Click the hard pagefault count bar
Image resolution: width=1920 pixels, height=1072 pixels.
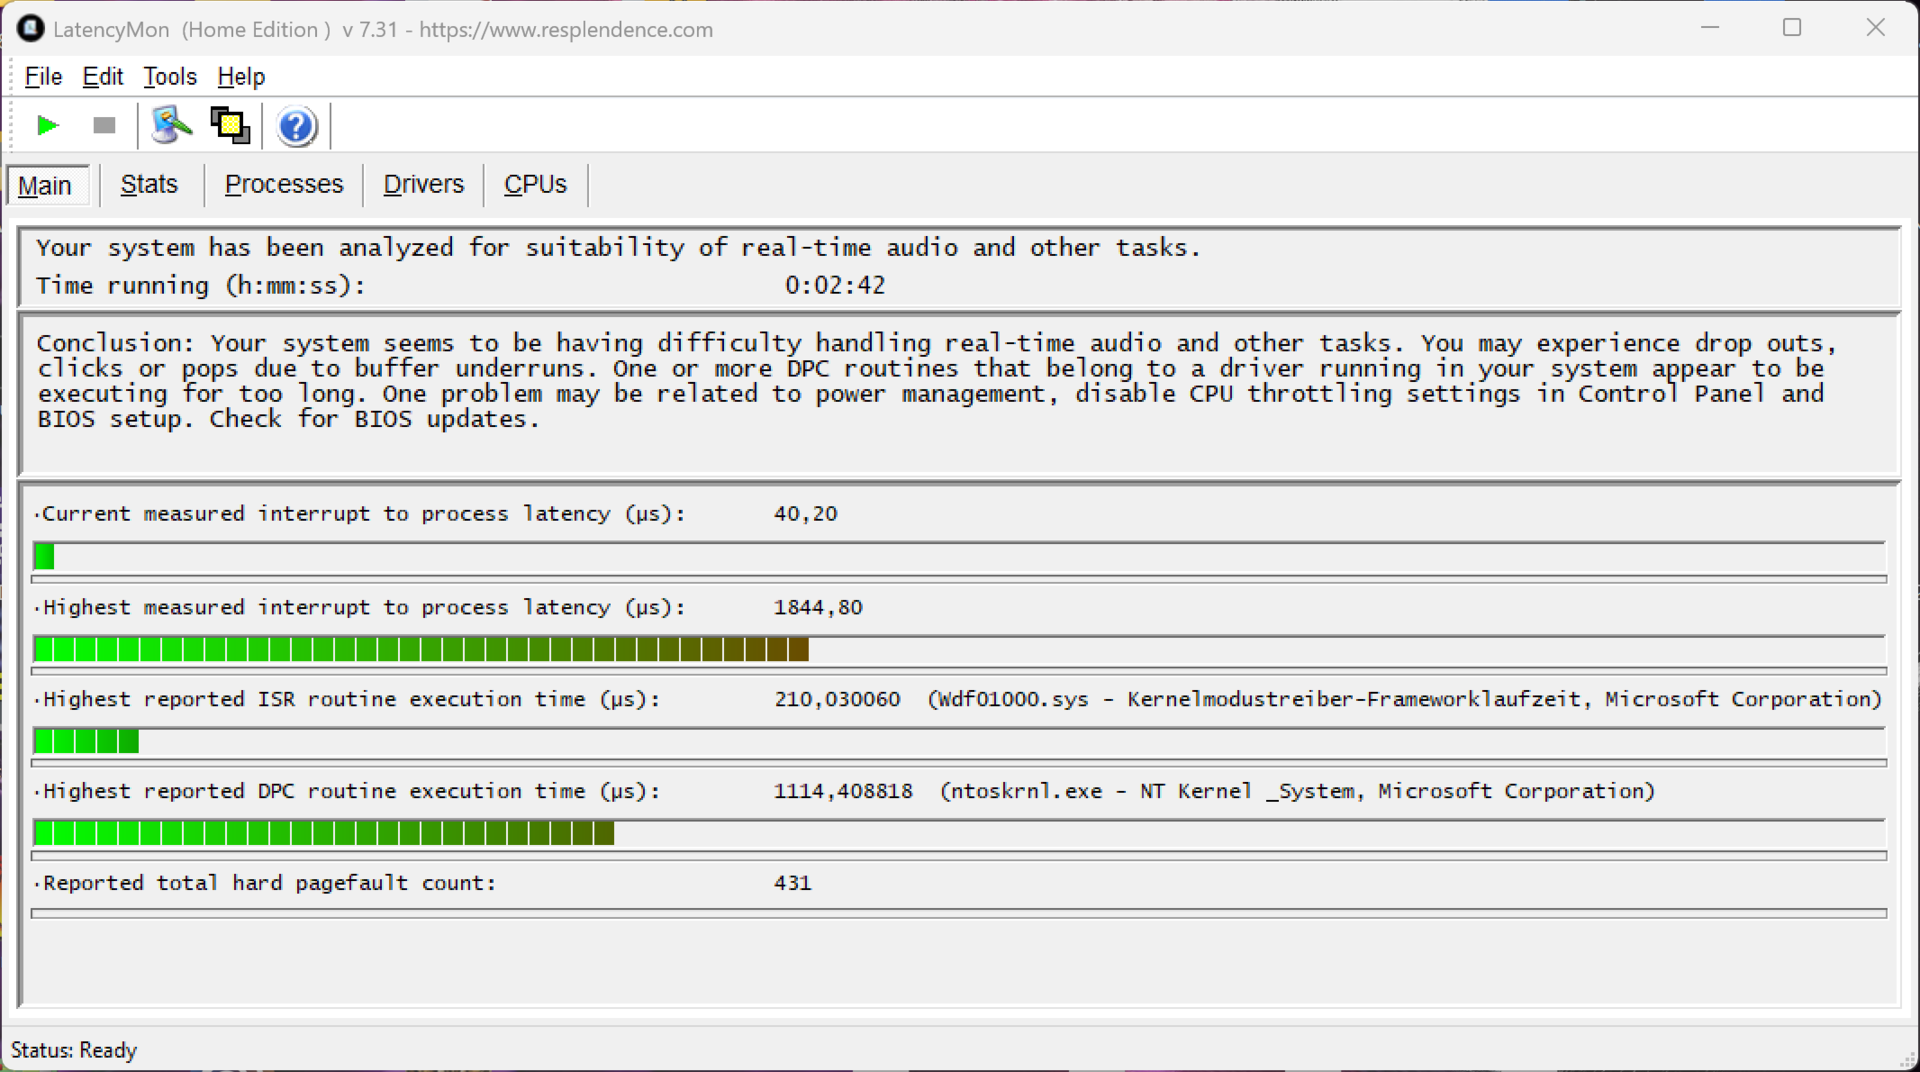click(x=959, y=913)
